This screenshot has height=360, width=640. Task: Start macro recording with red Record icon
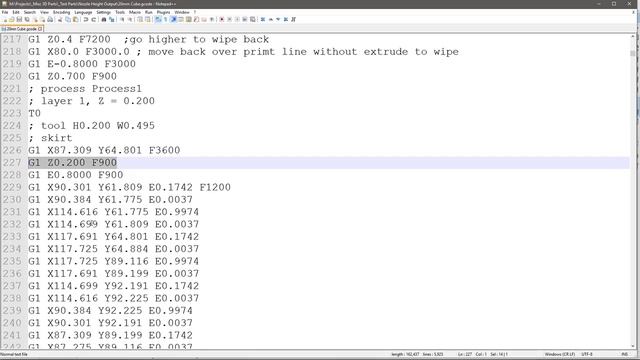pos(222,20)
